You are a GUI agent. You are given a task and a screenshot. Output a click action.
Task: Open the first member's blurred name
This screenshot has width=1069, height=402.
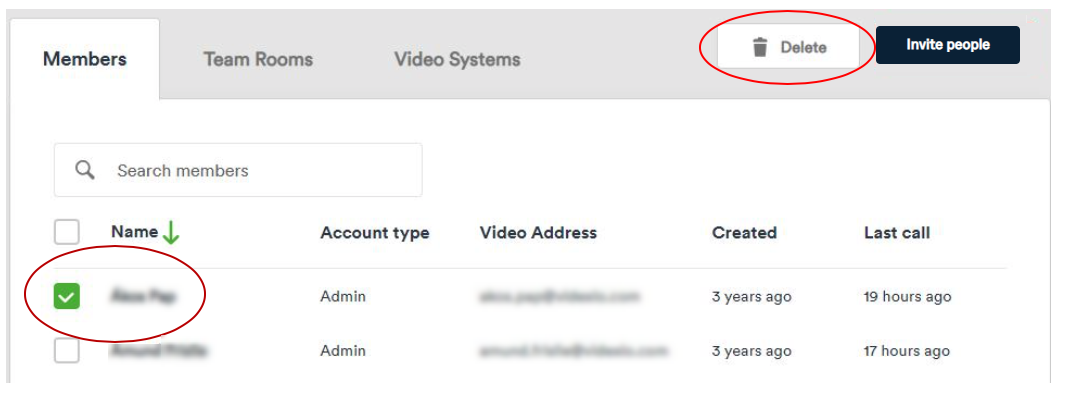(144, 296)
